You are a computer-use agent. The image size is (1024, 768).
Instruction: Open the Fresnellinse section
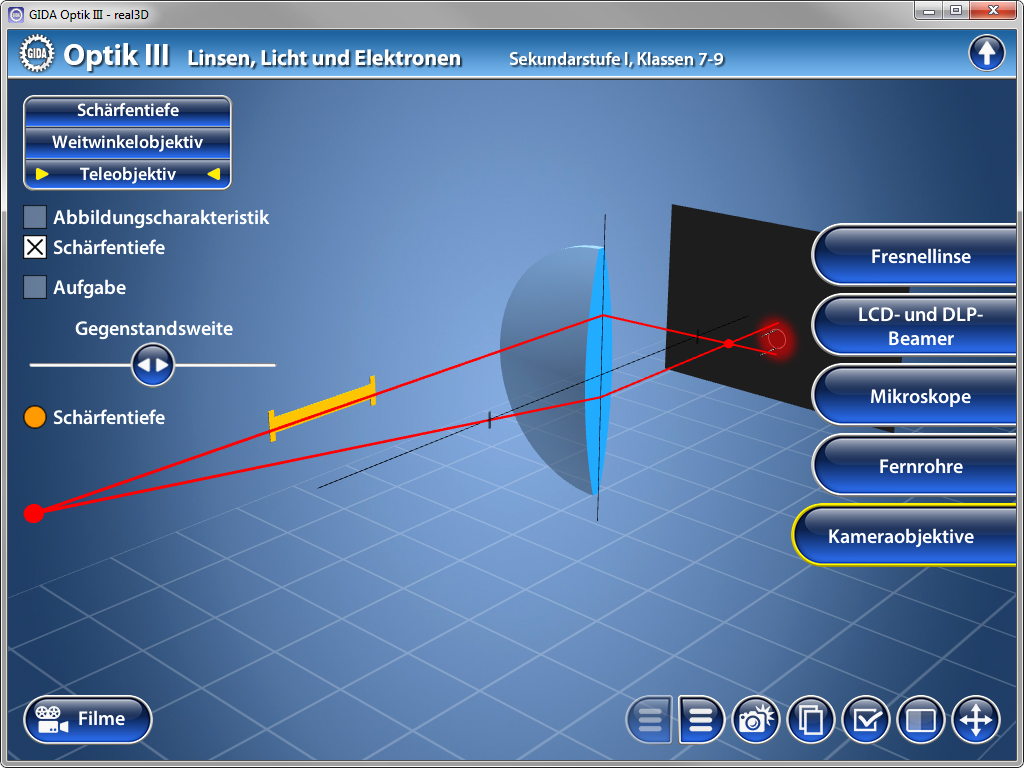point(920,256)
